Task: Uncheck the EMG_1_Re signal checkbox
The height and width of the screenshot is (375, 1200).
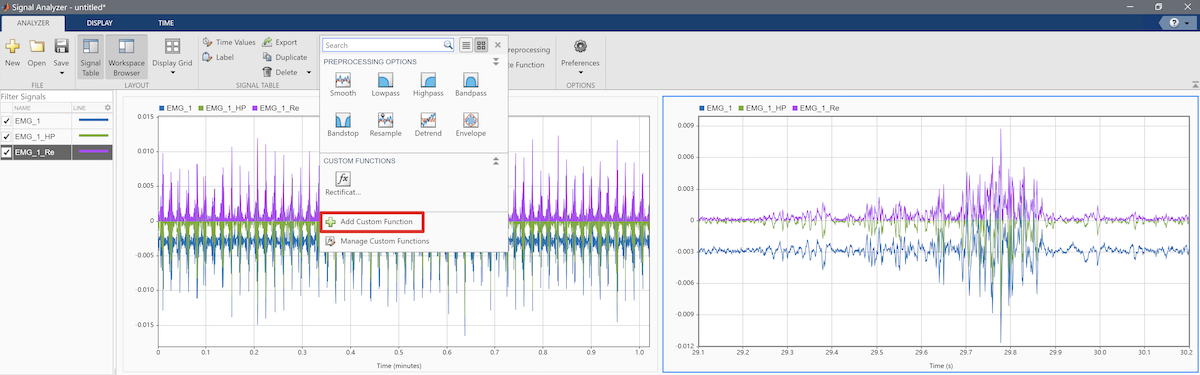Action: click(7, 152)
